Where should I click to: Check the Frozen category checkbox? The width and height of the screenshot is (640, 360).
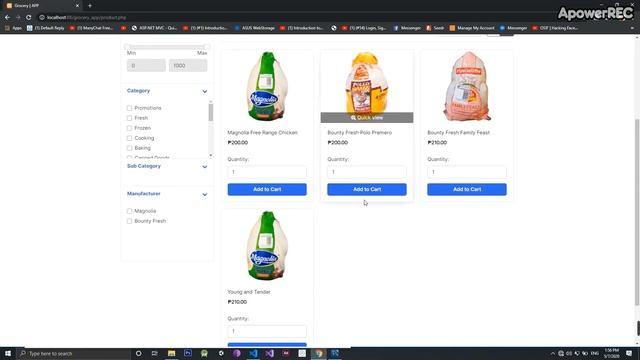129,128
